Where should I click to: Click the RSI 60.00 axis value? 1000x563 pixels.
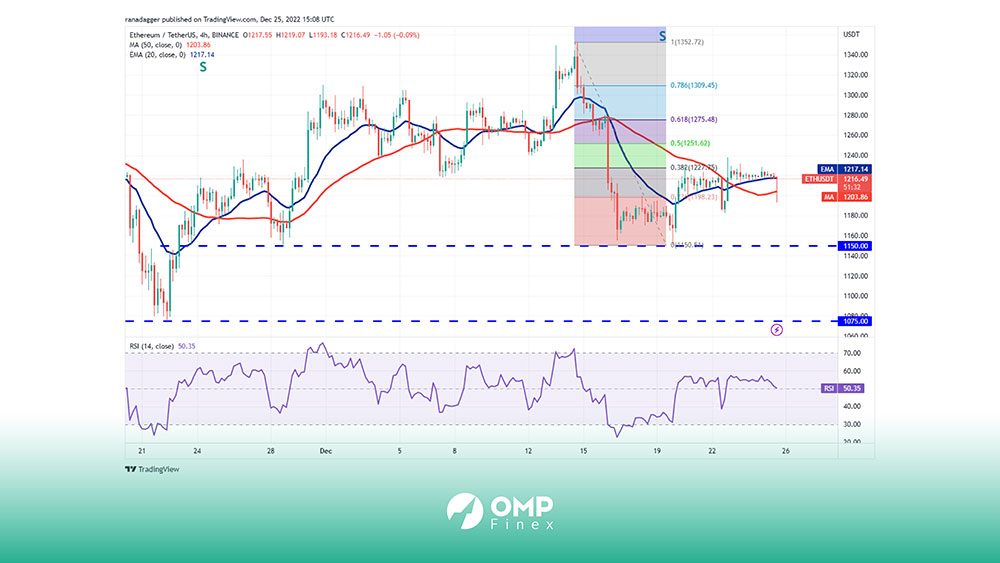[852, 371]
